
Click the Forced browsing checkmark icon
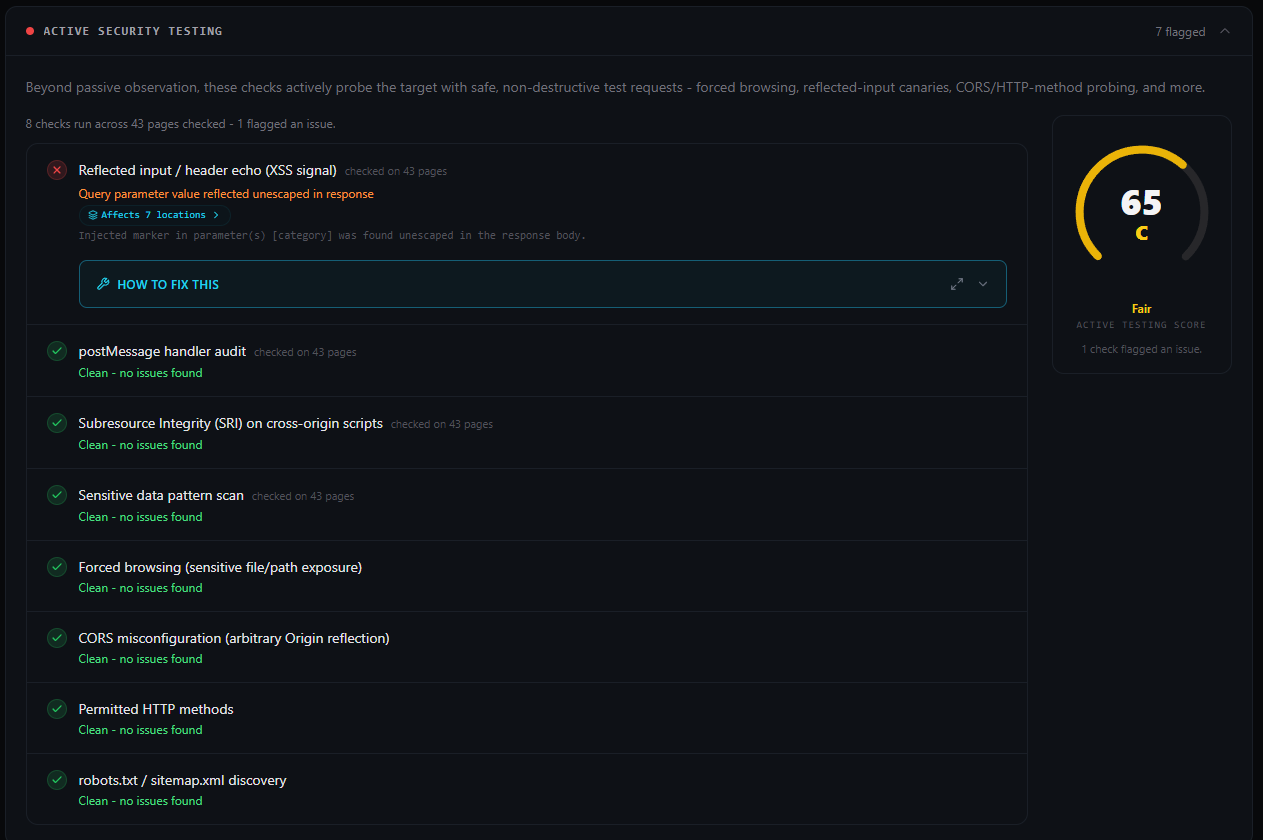[x=57, y=567]
